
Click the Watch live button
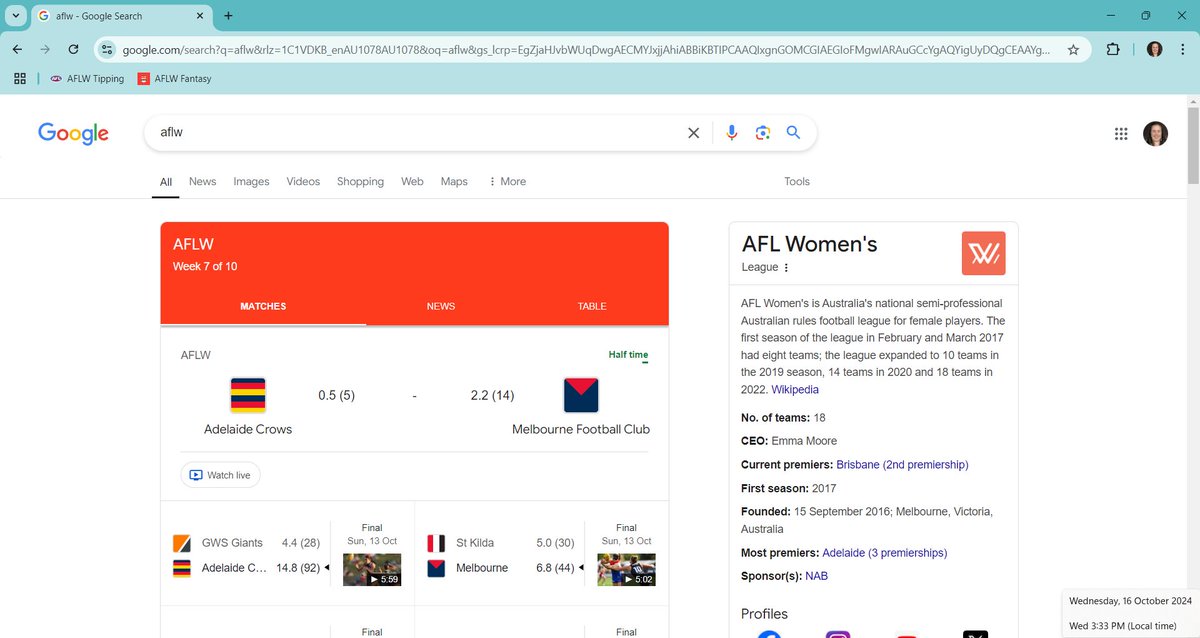click(221, 475)
